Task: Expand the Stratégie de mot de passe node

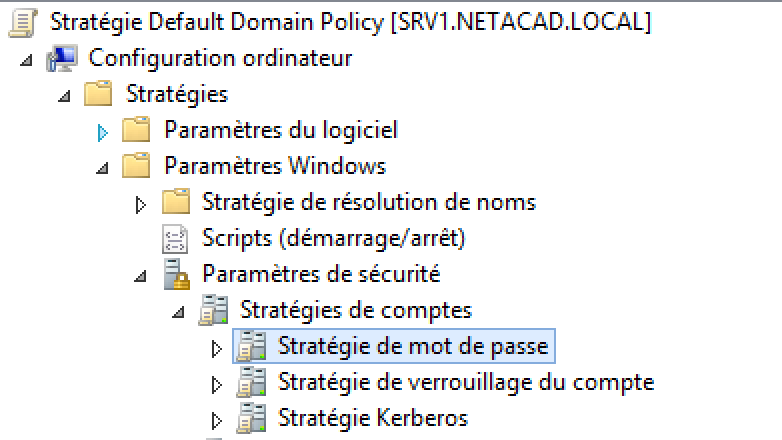Action: click(217, 348)
